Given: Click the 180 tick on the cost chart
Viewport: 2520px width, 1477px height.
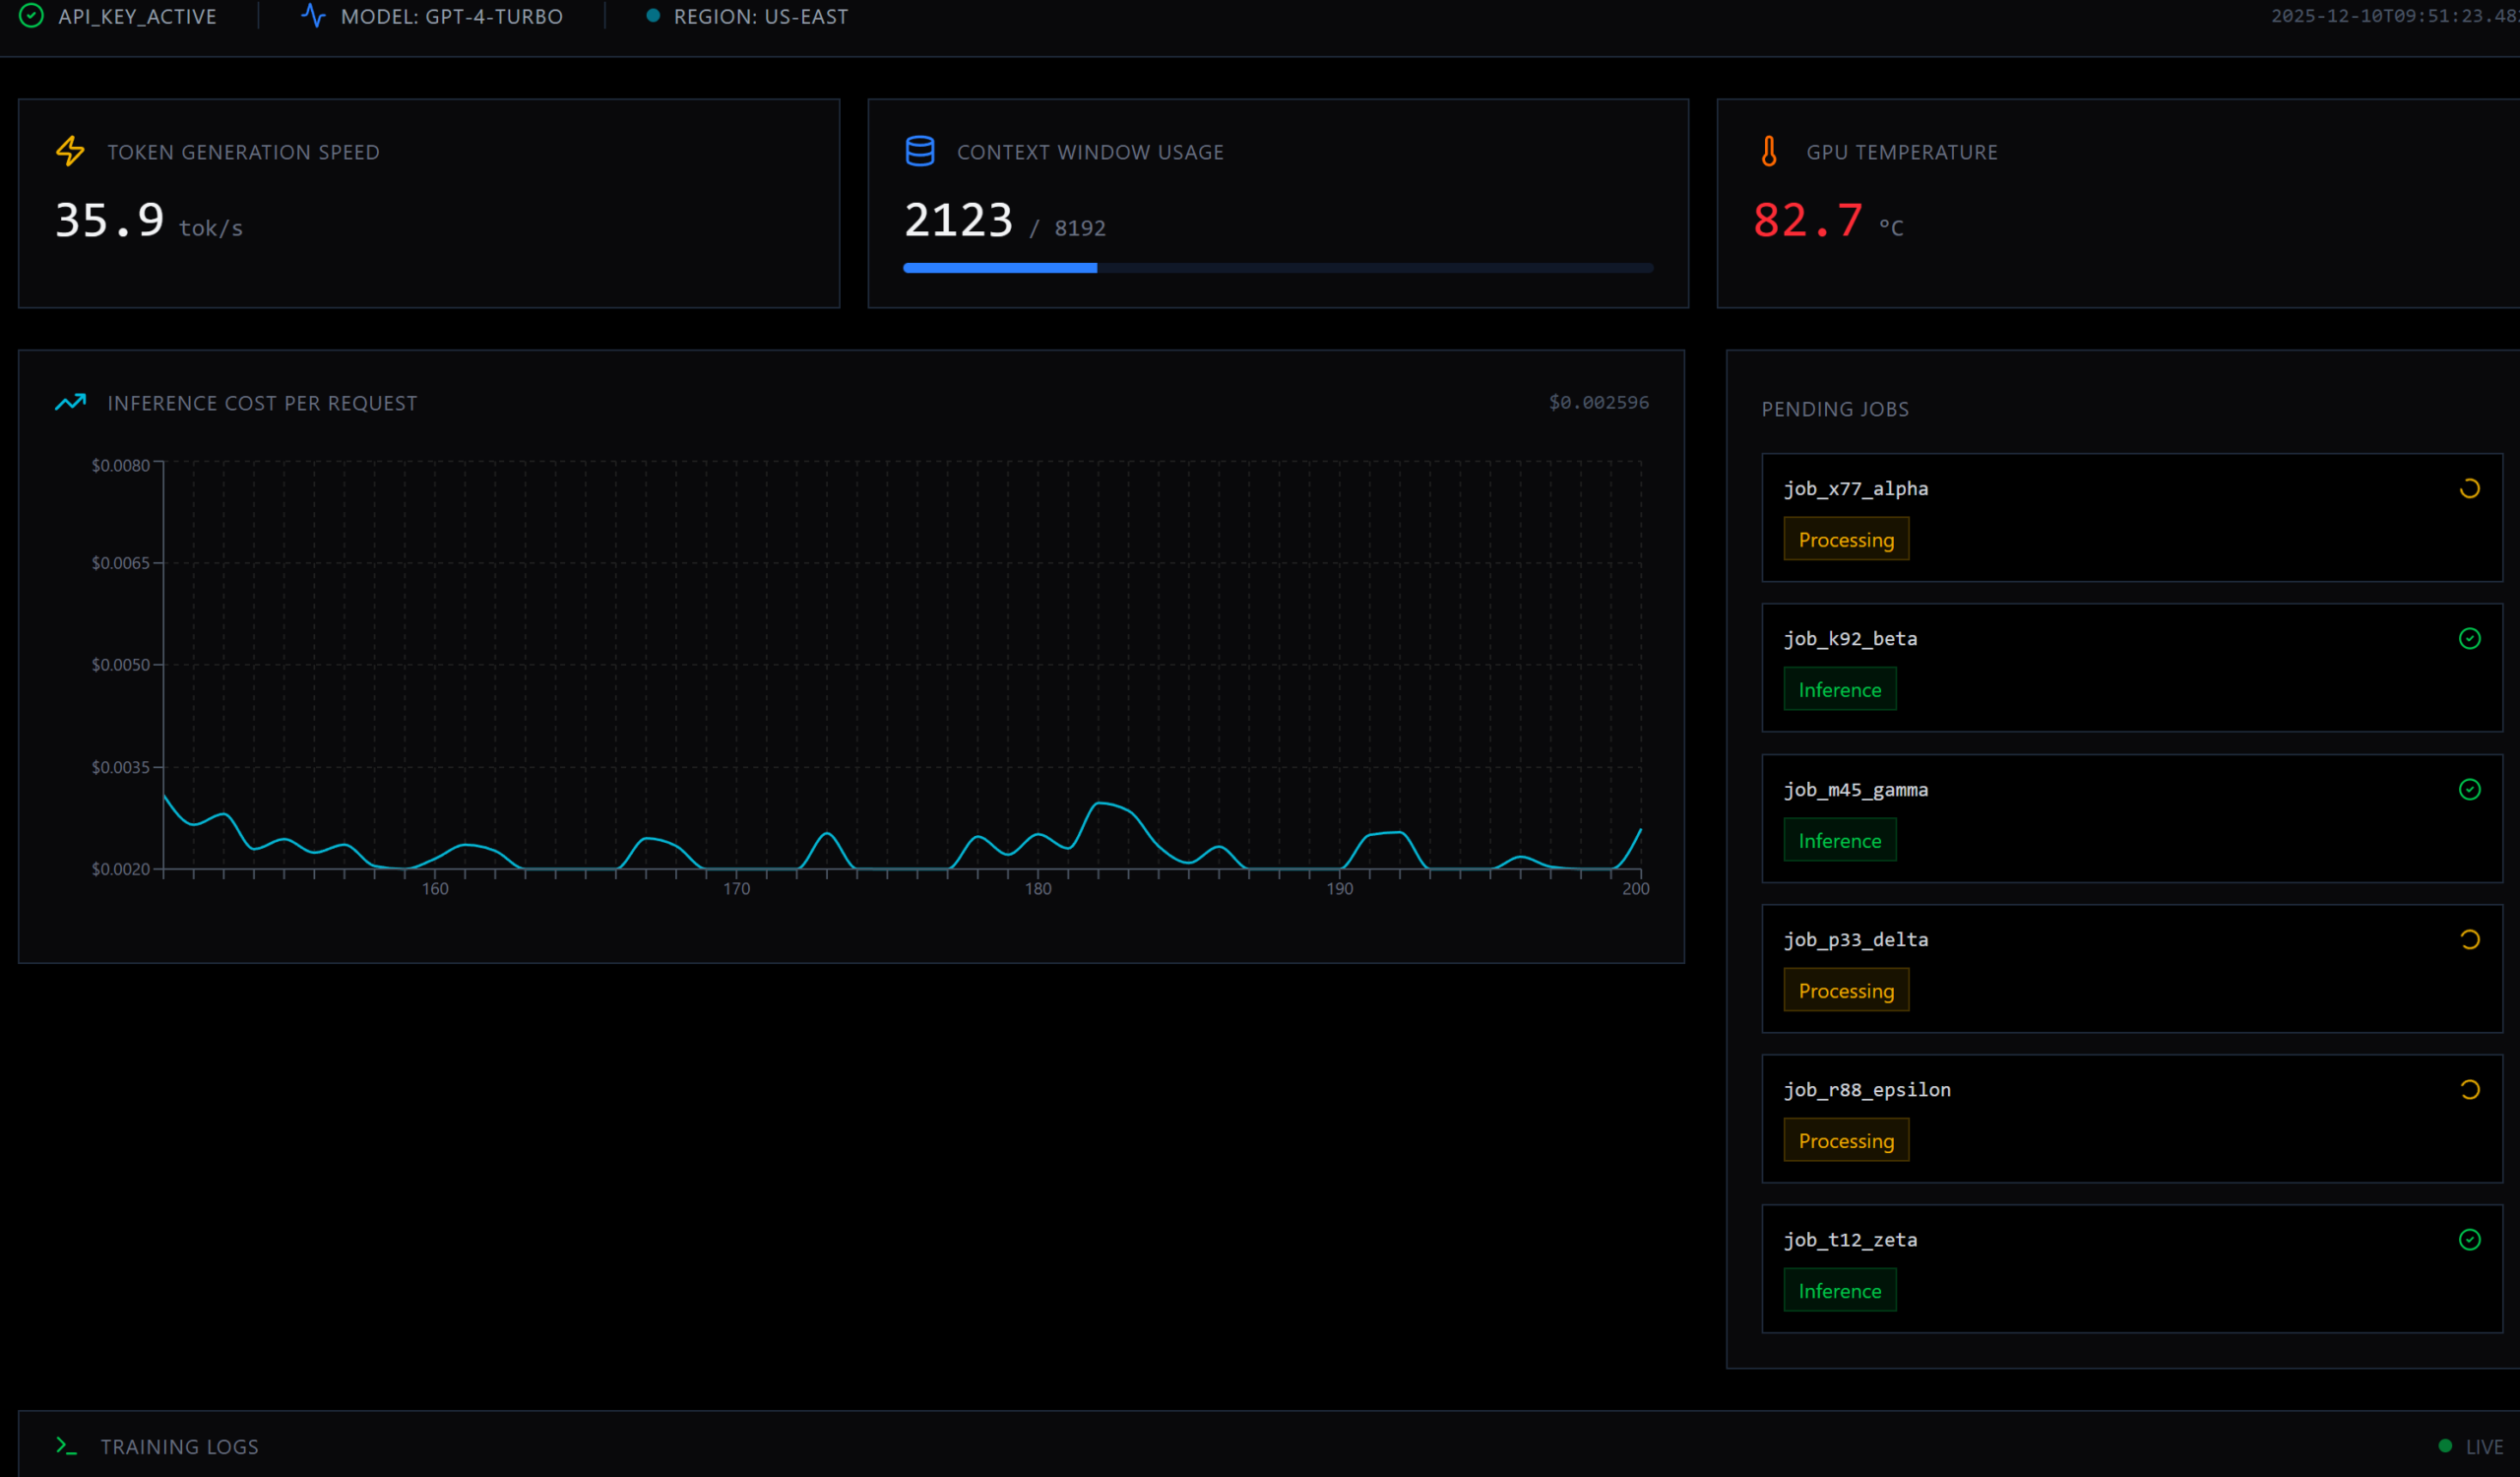Looking at the screenshot, I should pyautogui.click(x=1037, y=888).
